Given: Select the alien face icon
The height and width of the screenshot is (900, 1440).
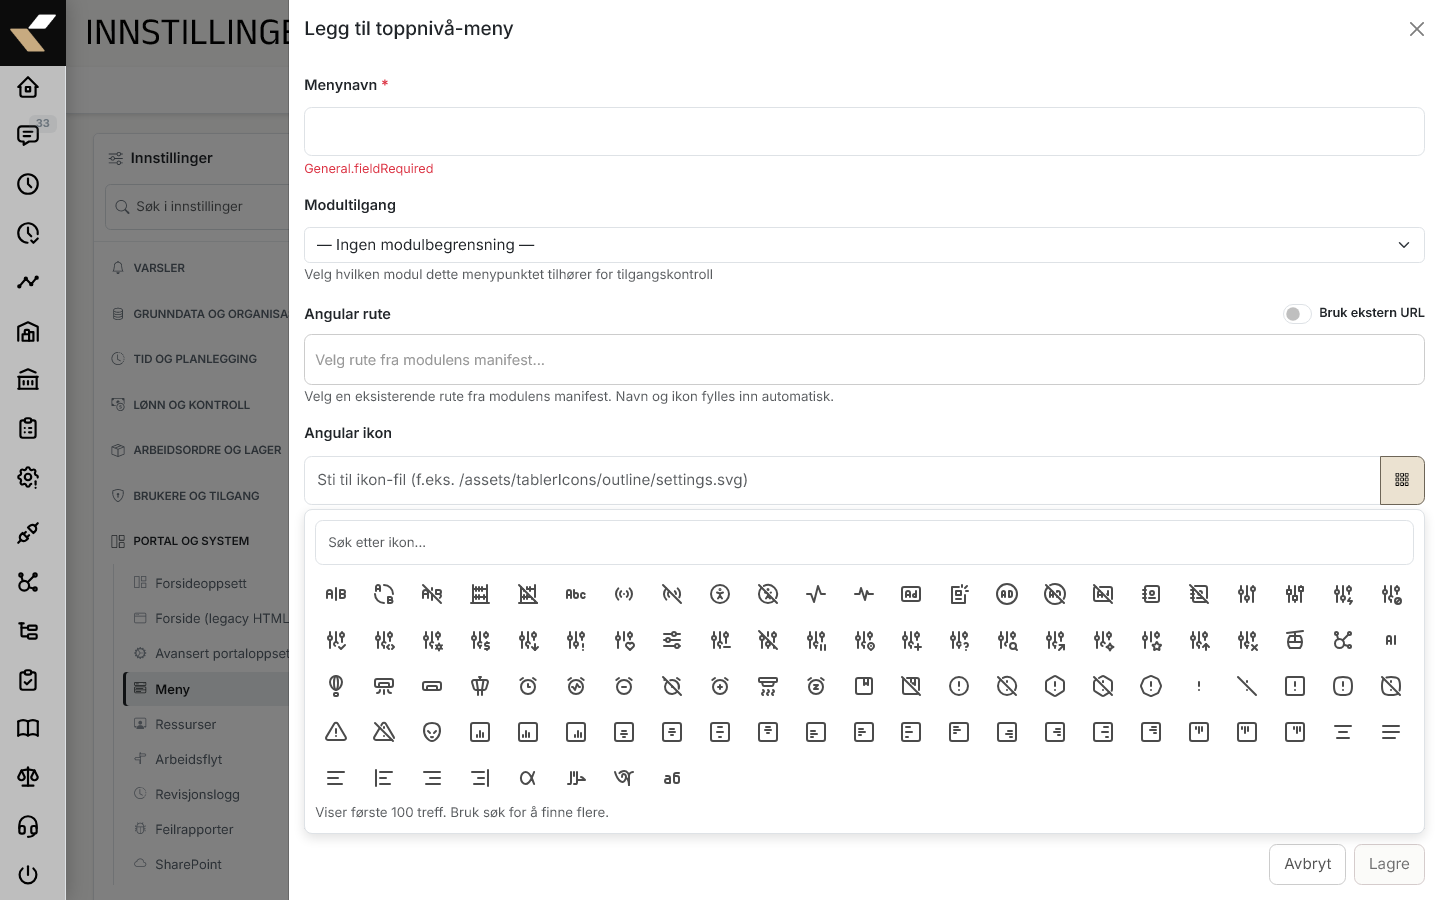Looking at the screenshot, I should (x=432, y=732).
